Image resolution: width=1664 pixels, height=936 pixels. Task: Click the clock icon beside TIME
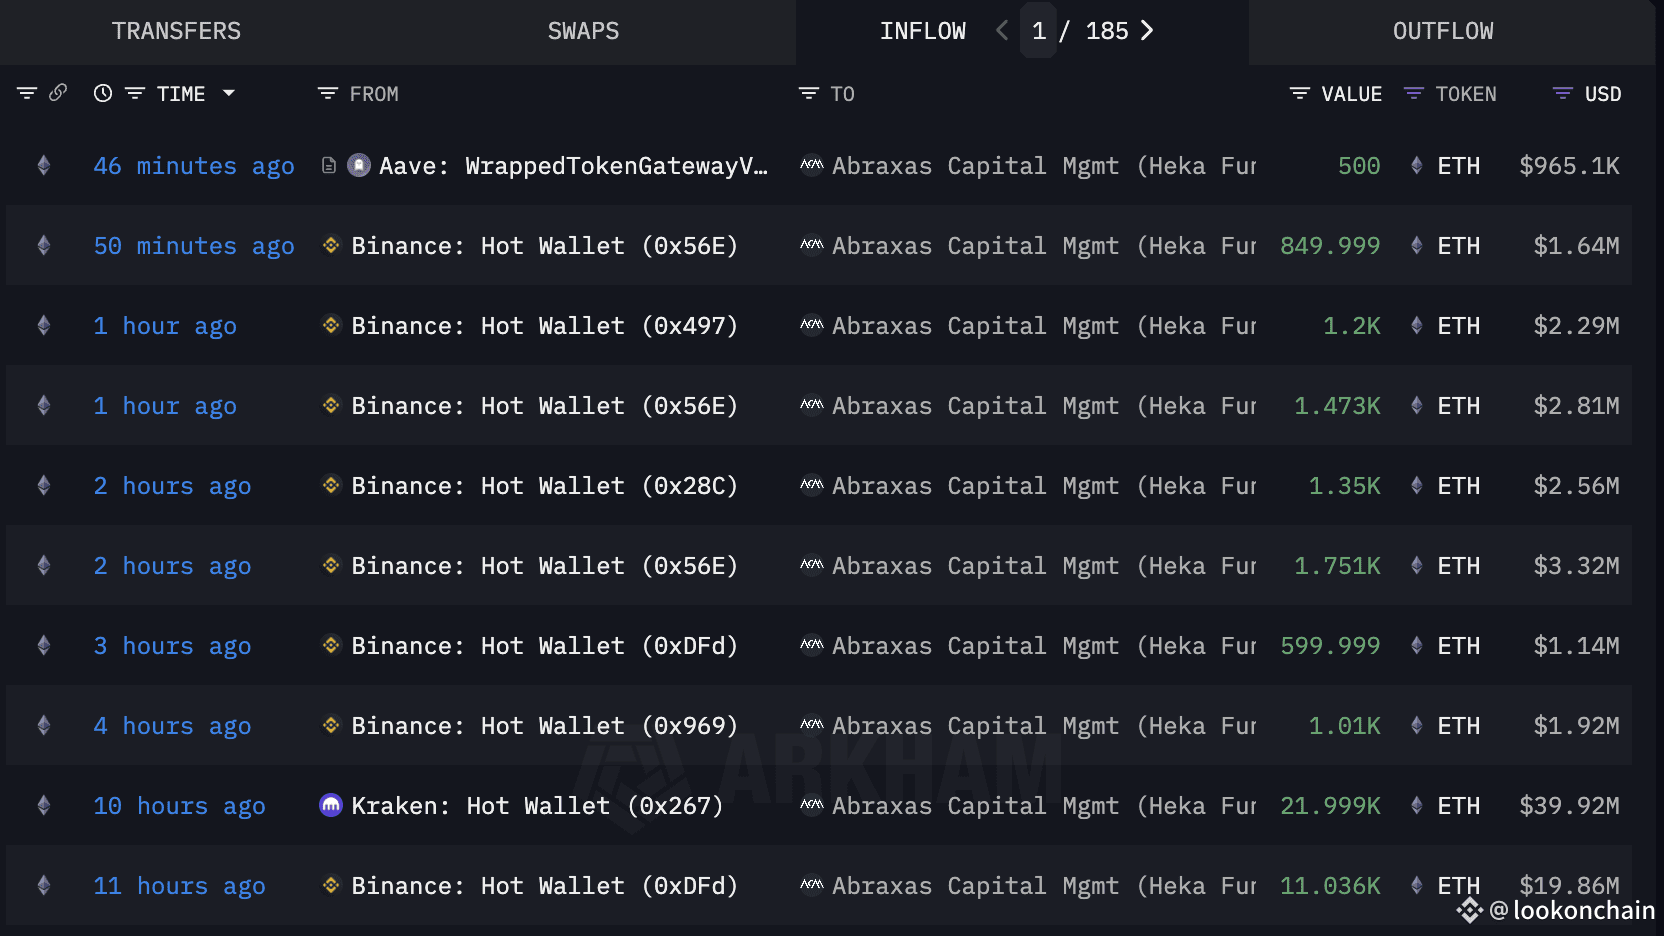[103, 93]
